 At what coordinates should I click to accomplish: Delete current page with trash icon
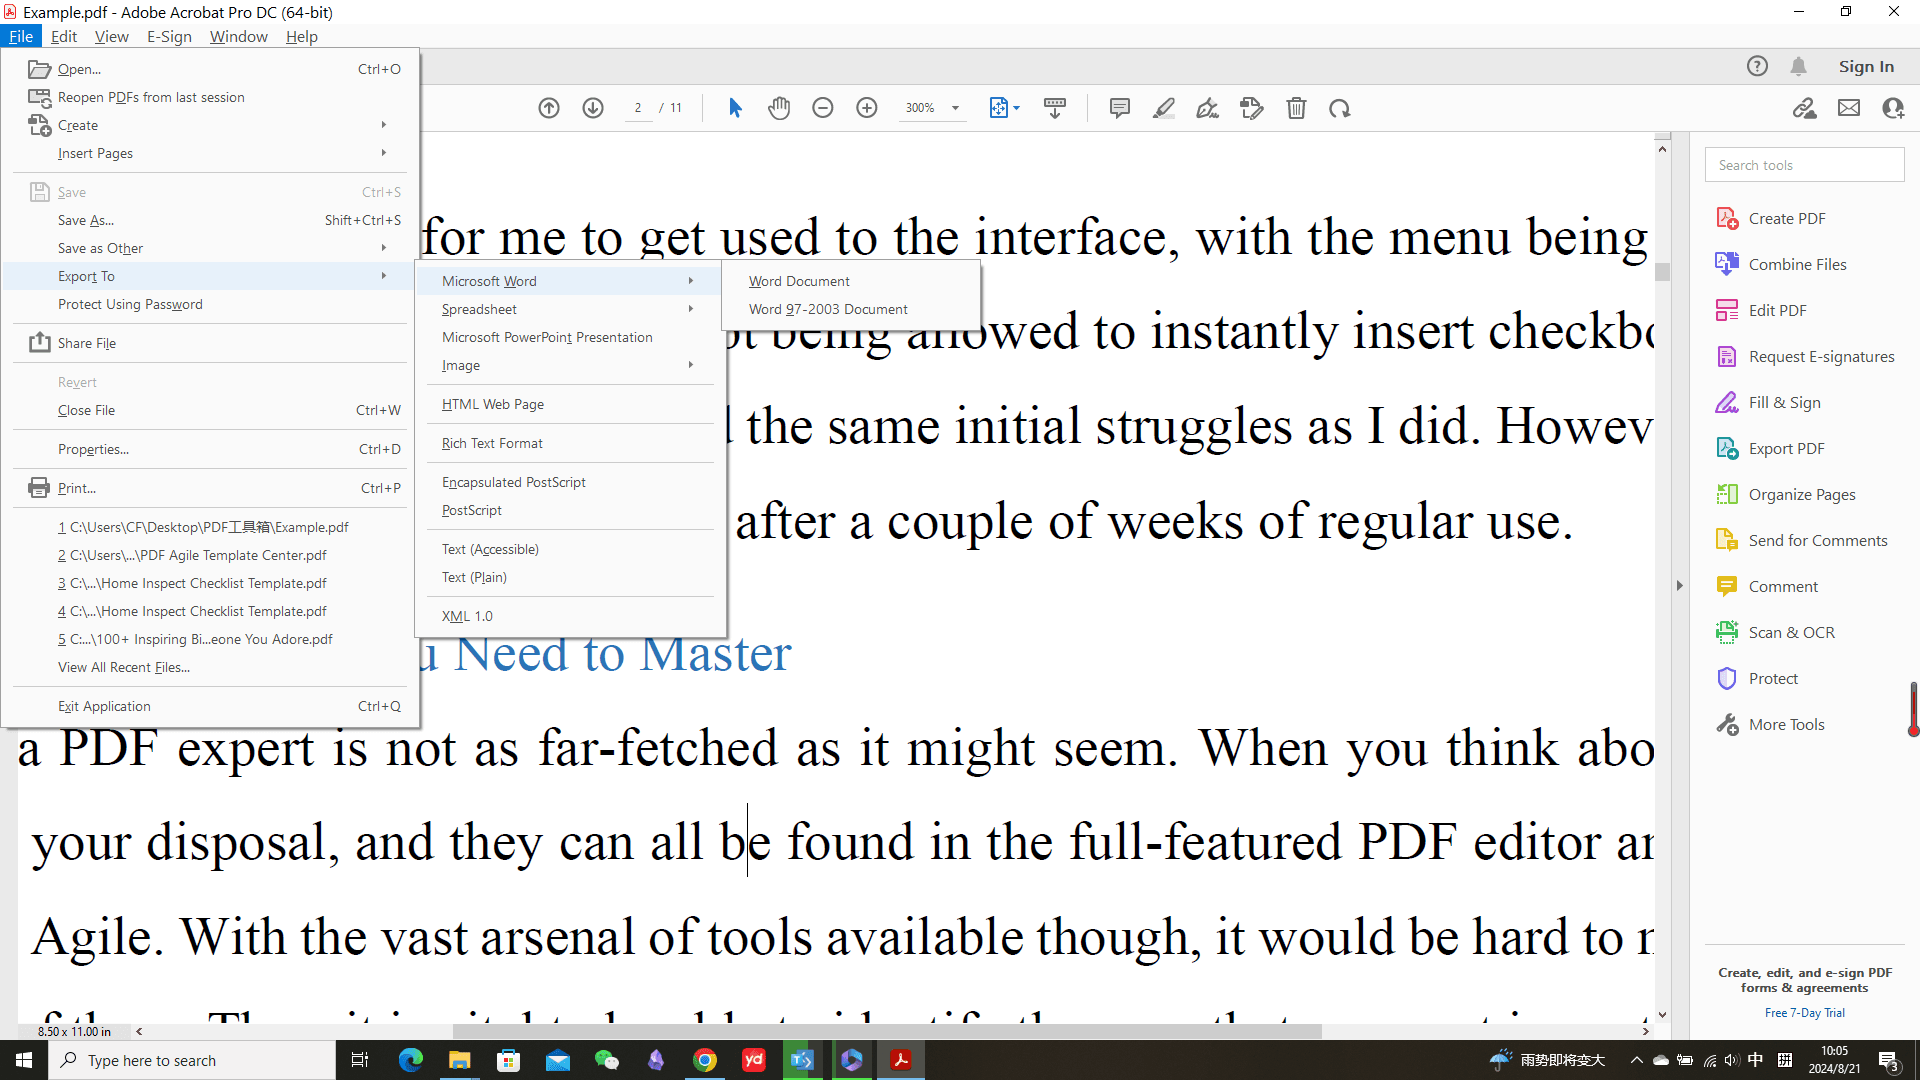1297,108
